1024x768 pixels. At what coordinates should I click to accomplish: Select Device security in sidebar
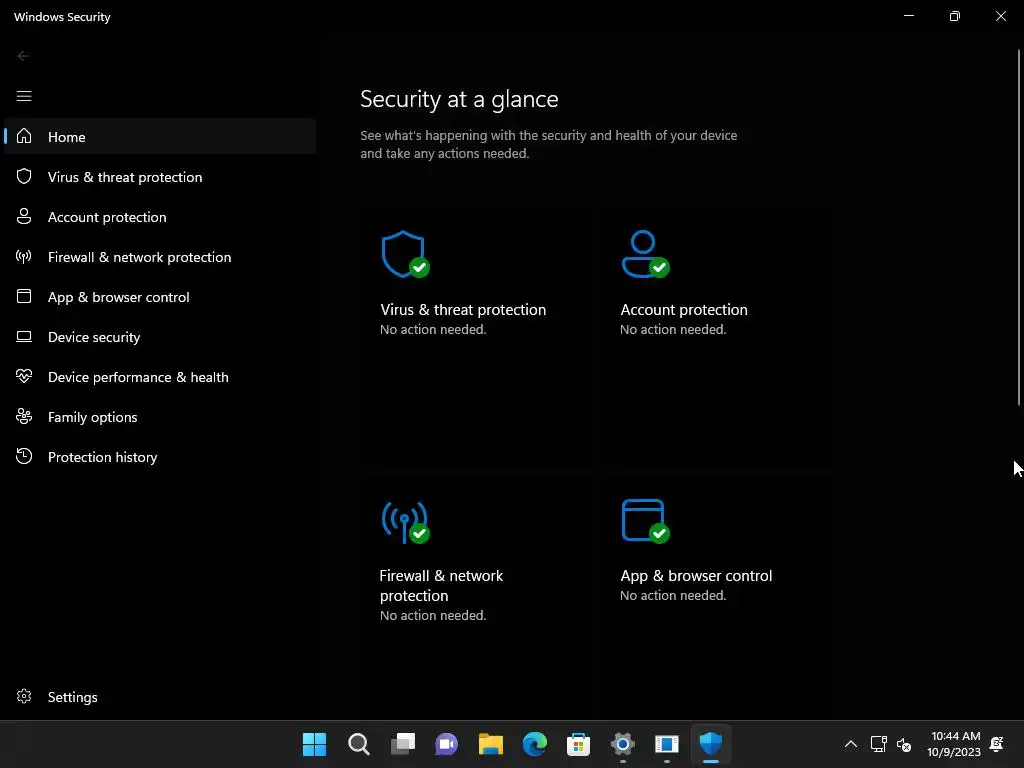point(160,337)
